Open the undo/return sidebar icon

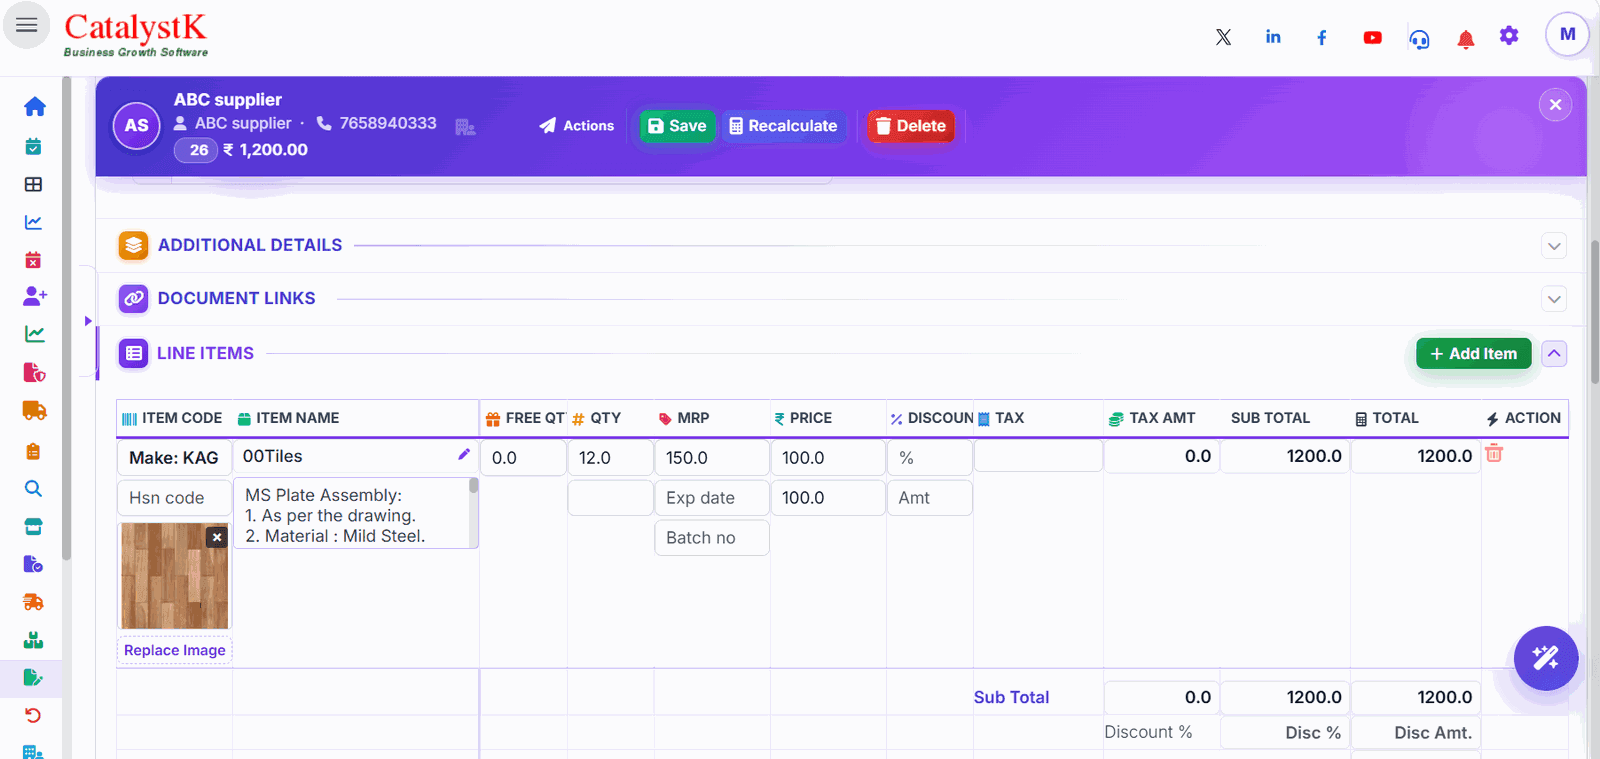(x=33, y=715)
